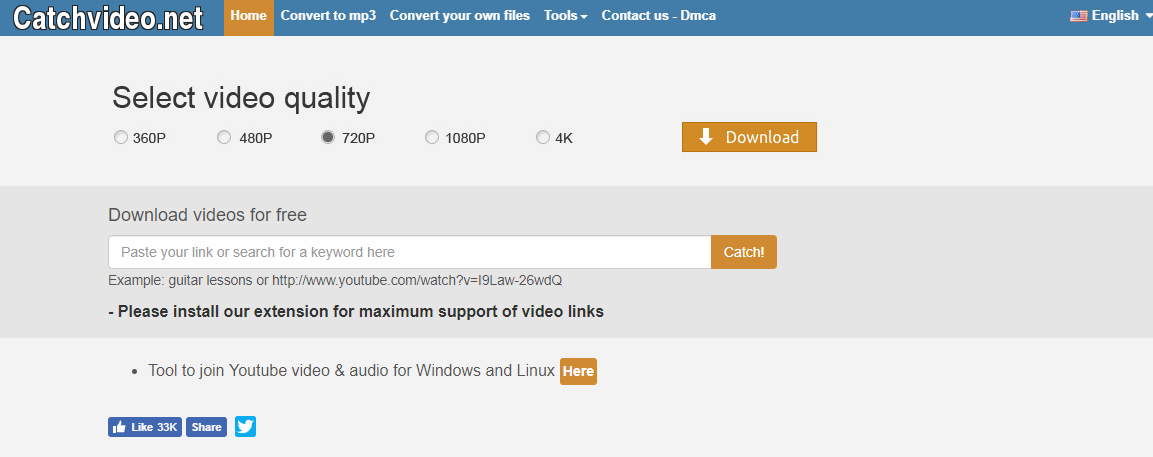
Task: Go to the Home tab
Action: [248, 16]
